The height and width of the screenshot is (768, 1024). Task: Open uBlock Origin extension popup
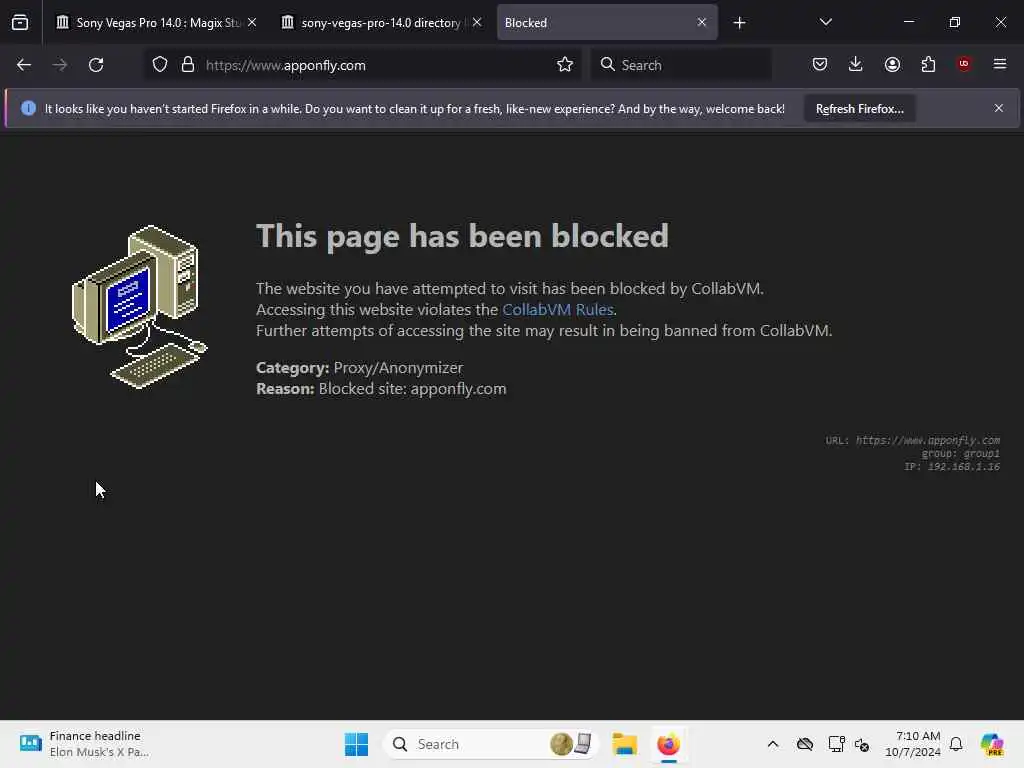coord(964,64)
